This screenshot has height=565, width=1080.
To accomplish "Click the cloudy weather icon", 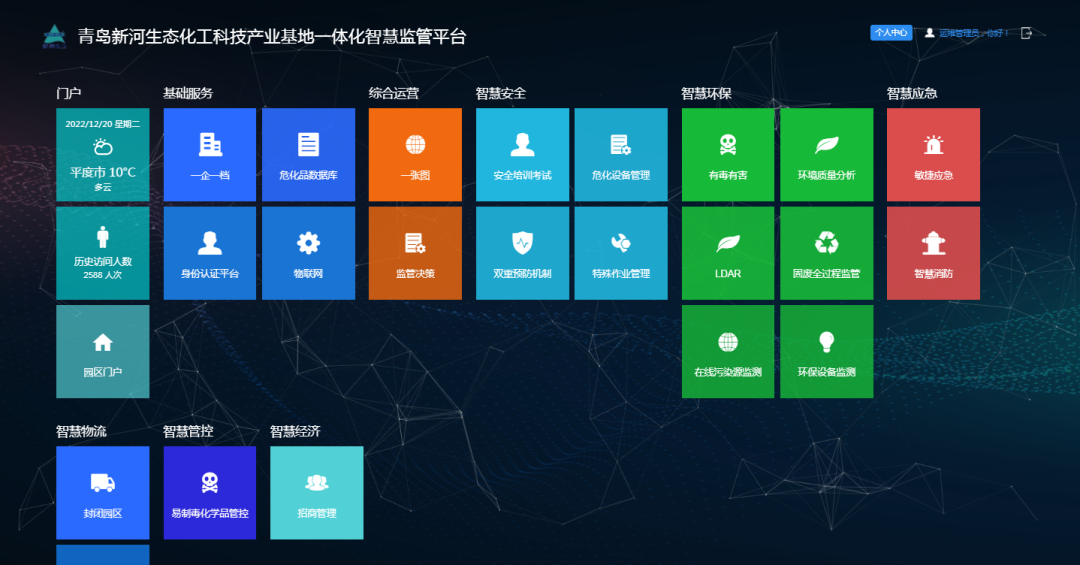I will click(103, 147).
